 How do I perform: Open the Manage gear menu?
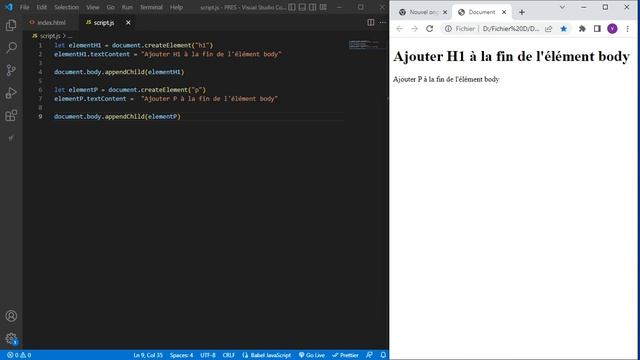tap(11, 338)
